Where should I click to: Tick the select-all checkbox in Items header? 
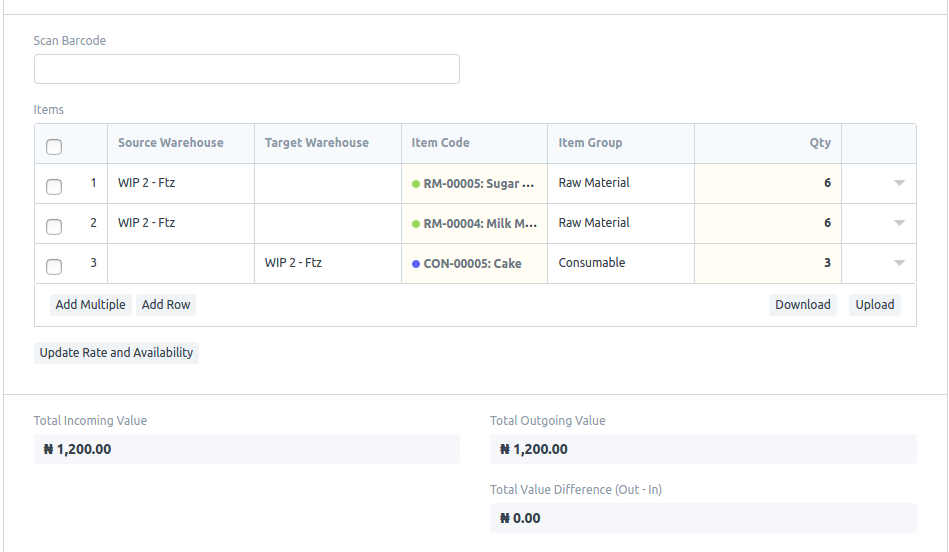point(54,147)
